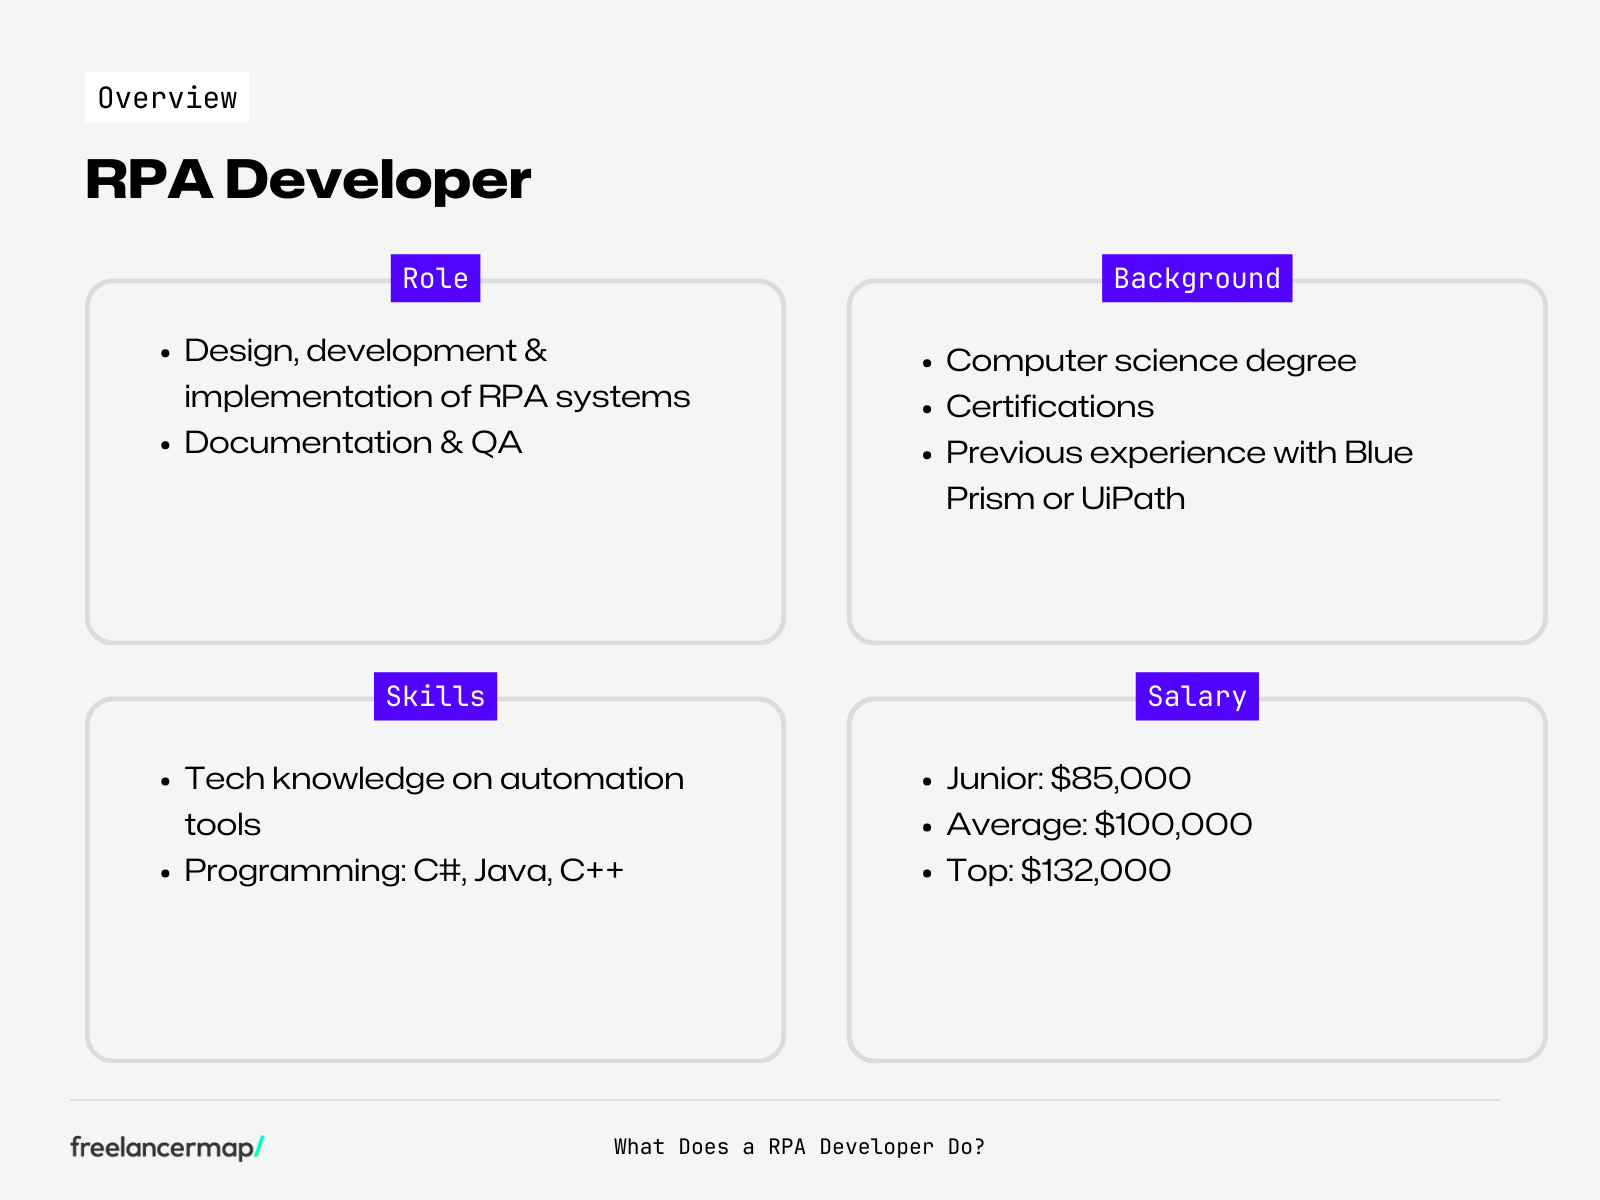Screen dimensions: 1600x1200
Task: Click the Skills purple label
Action: point(435,696)
